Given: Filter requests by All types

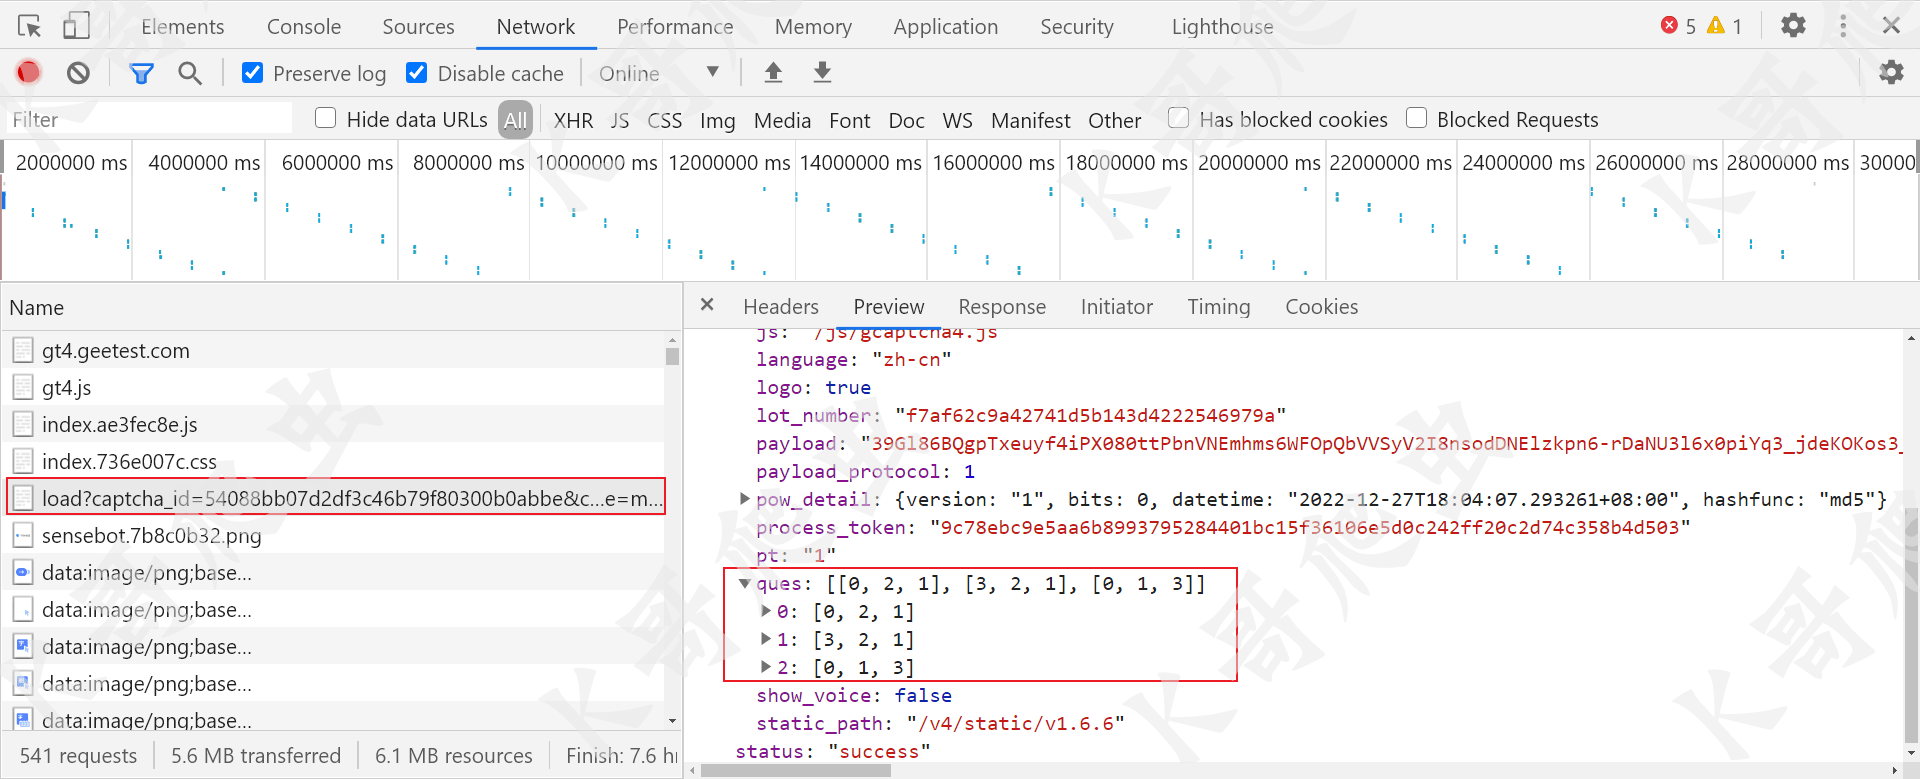Looking at the screenshot, I should (515, 120).
